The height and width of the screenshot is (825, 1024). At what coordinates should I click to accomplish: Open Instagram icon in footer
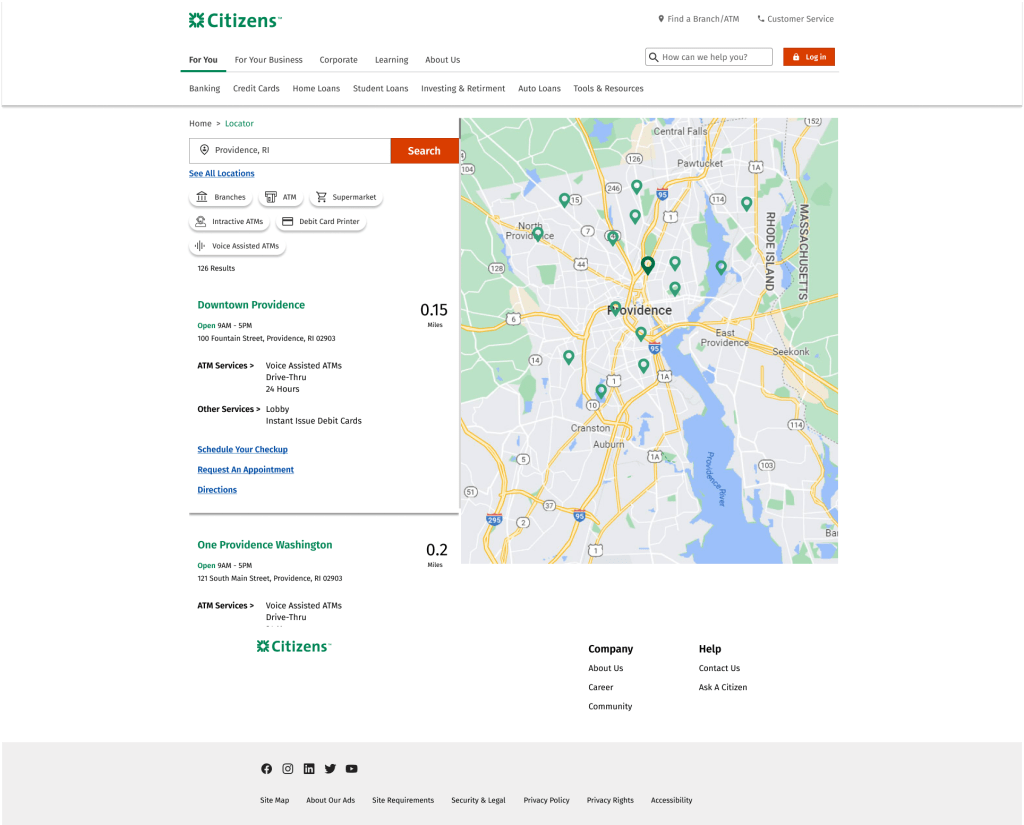(x=288, y=769)
